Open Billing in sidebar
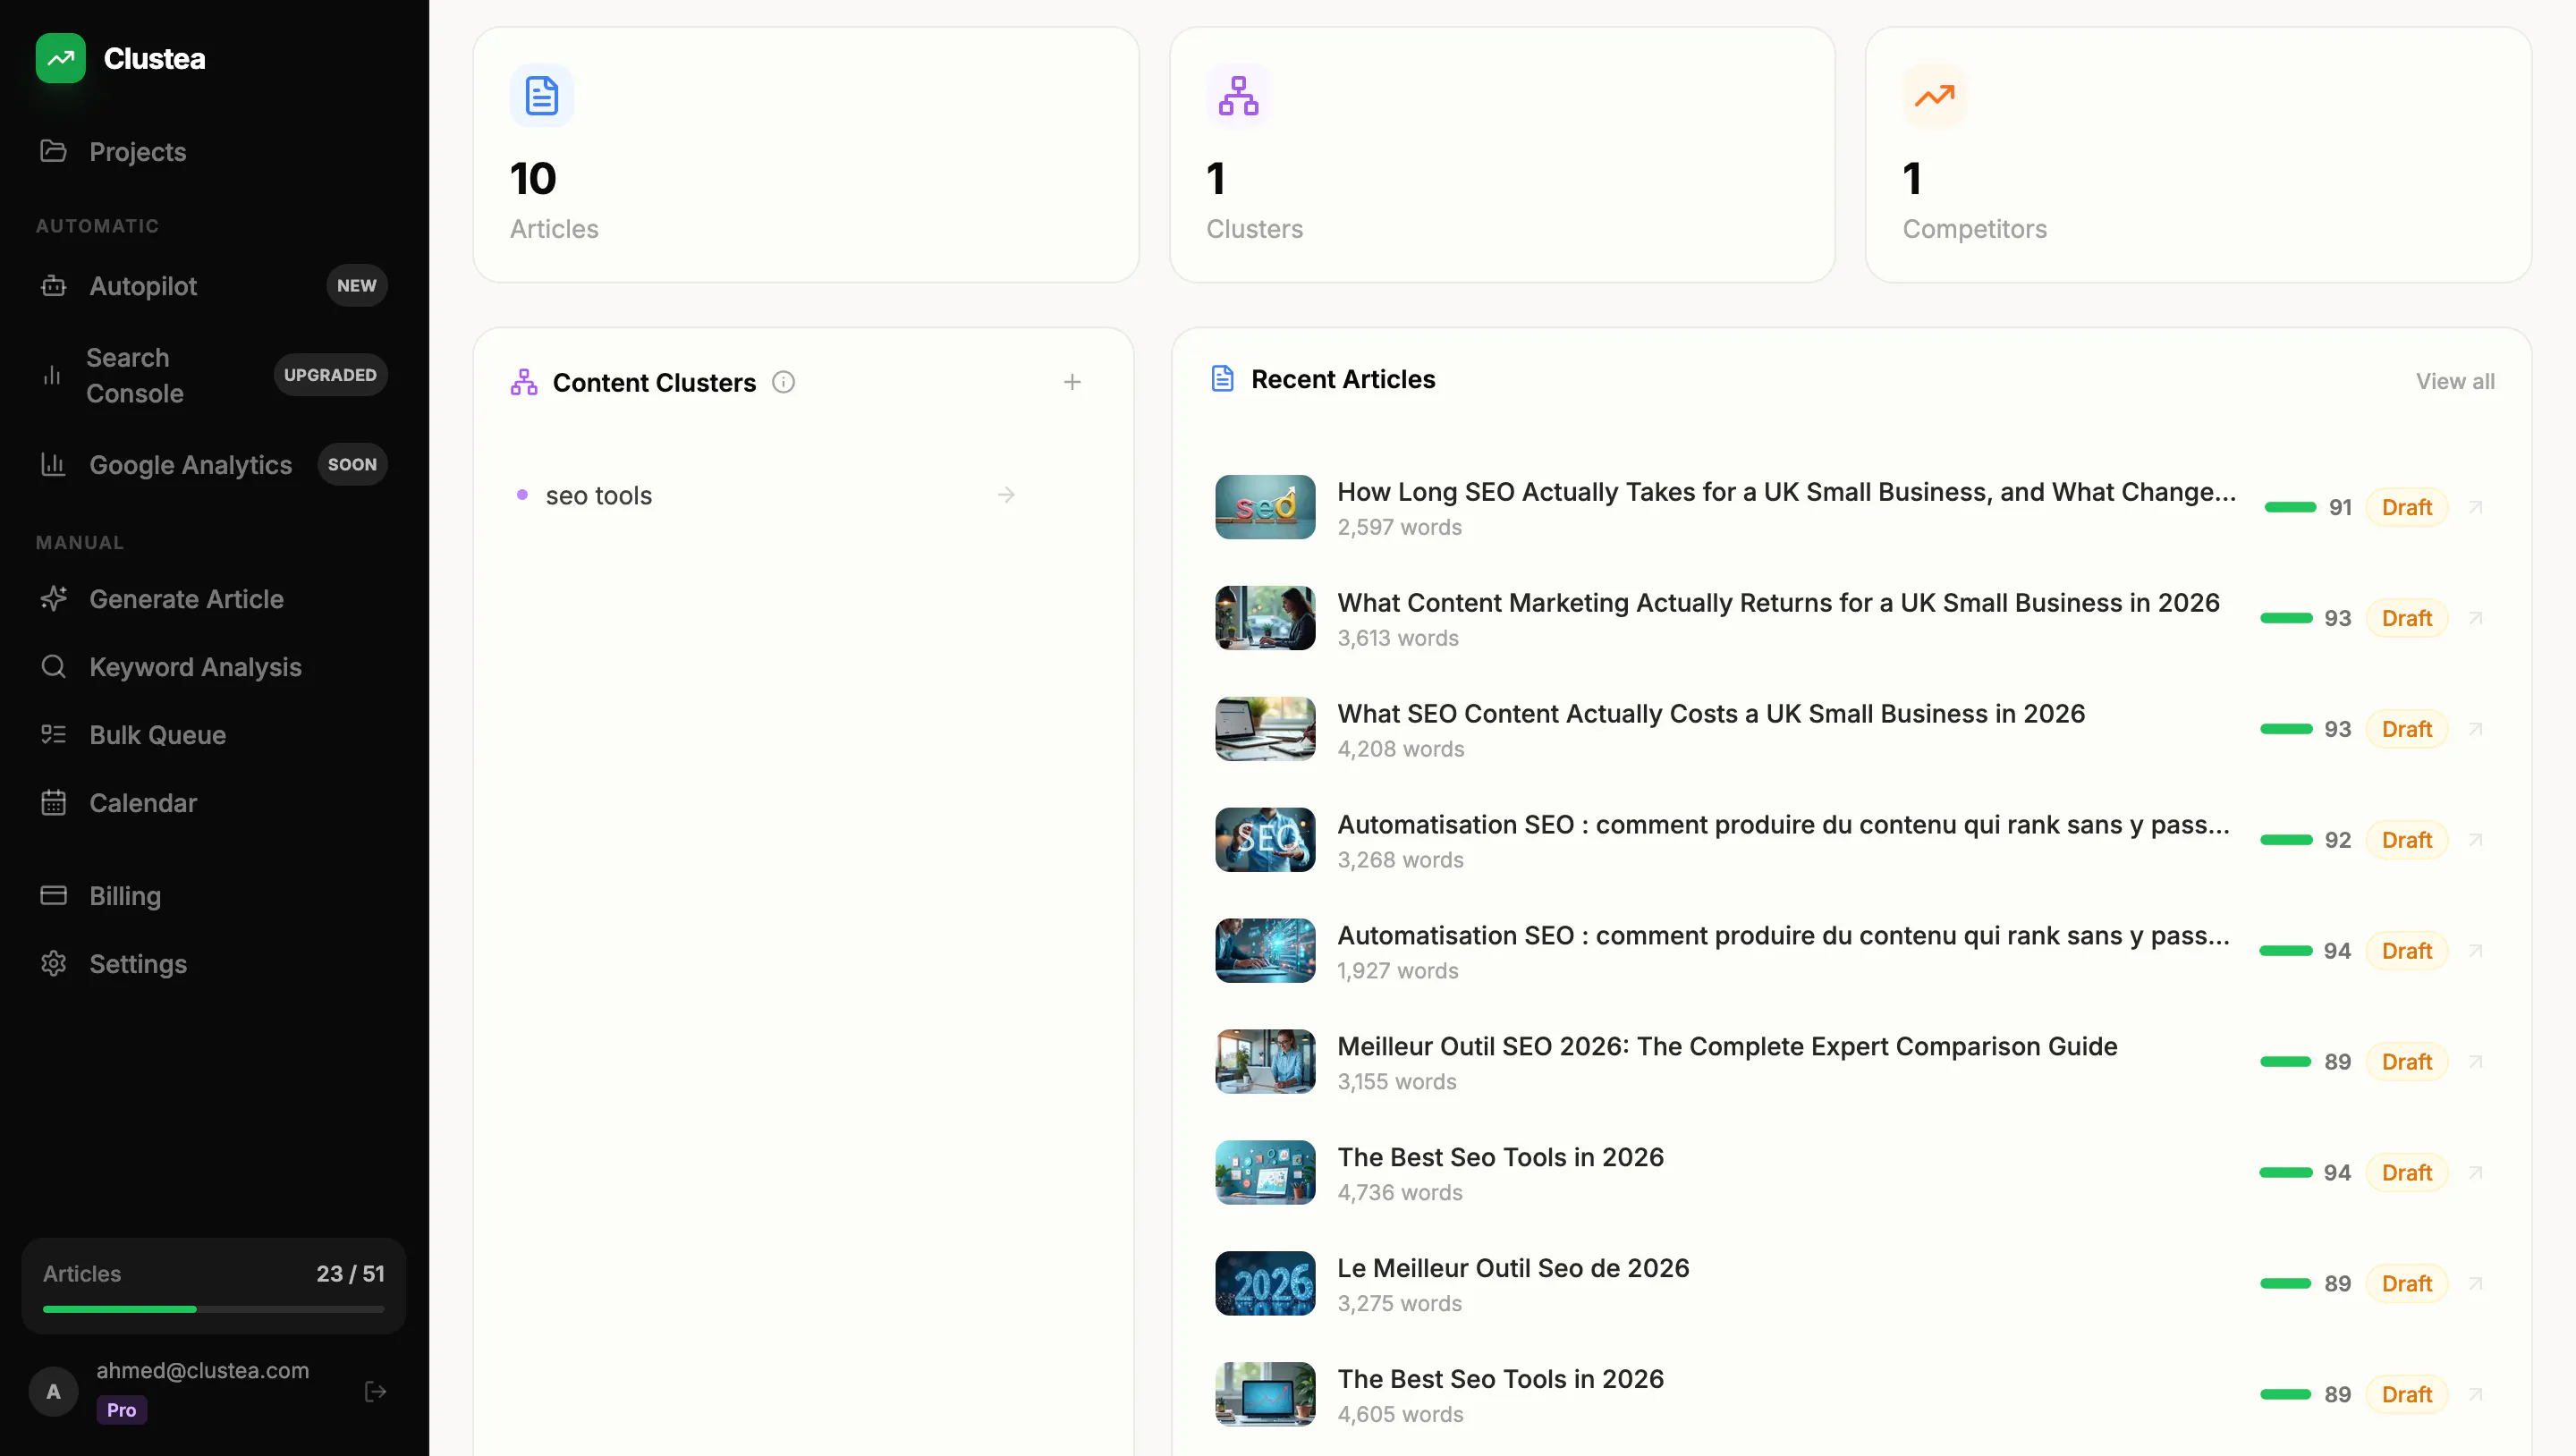This screenshot has width=2576, height=1456. [x=214, y=895]
